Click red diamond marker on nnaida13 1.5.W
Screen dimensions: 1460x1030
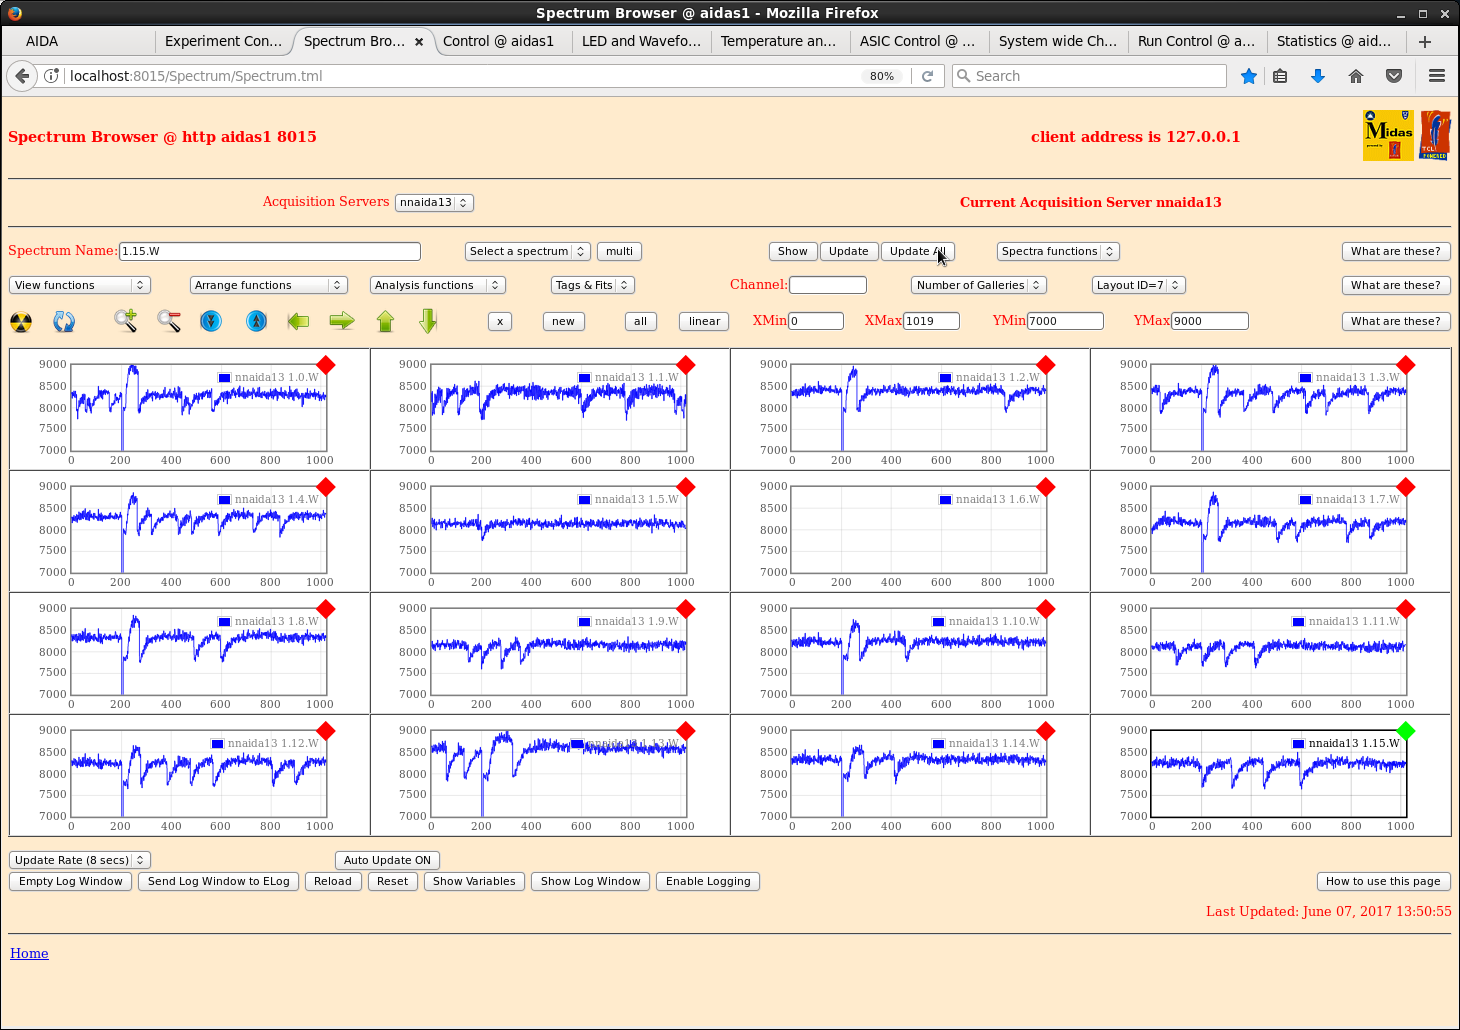click(x=686, y=487)
